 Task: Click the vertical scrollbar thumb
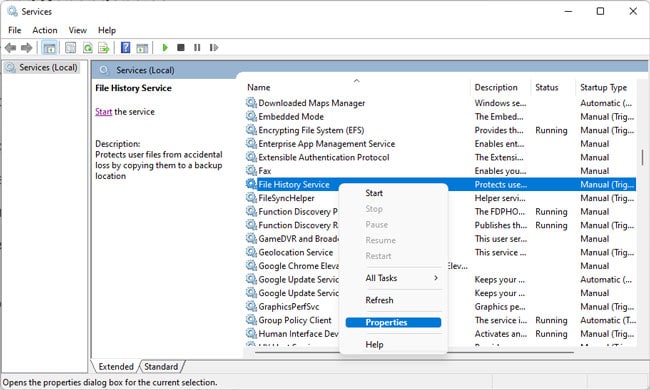tap(643, 157)
